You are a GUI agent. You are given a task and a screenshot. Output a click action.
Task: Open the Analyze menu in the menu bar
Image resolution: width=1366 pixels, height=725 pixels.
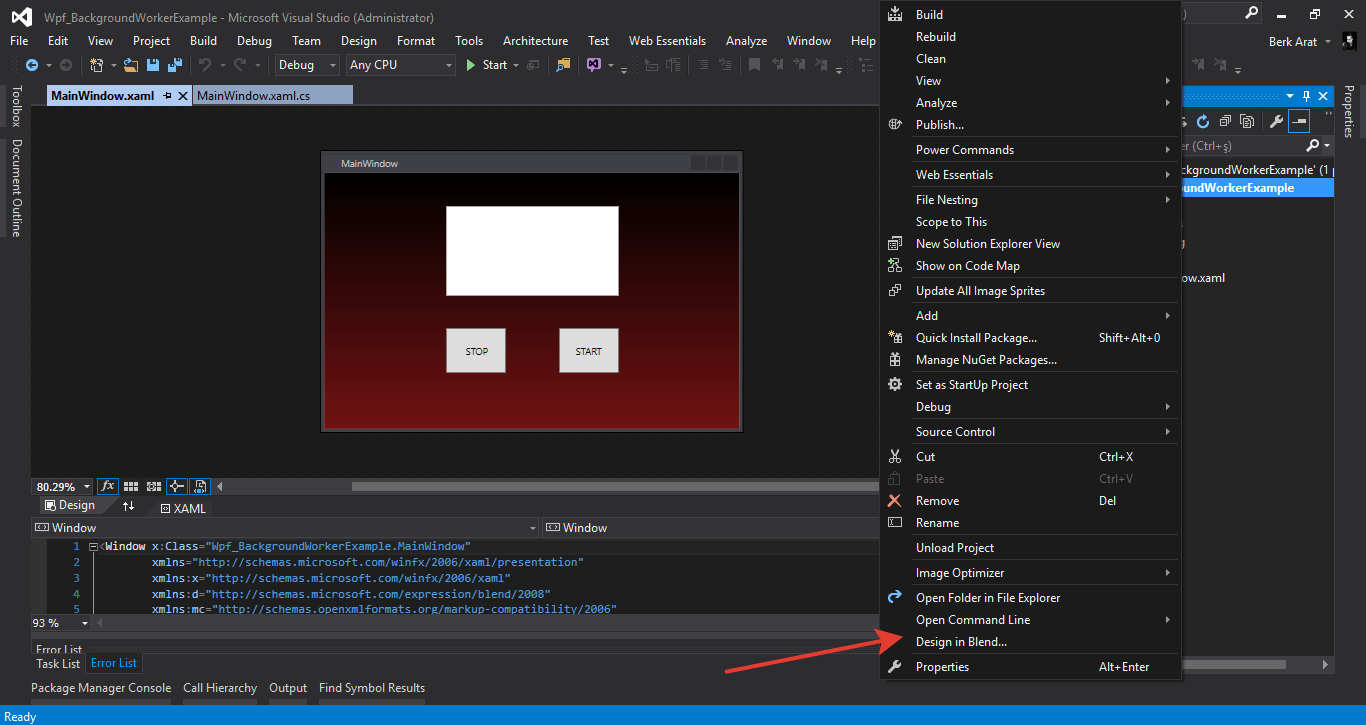click(746, 41)
